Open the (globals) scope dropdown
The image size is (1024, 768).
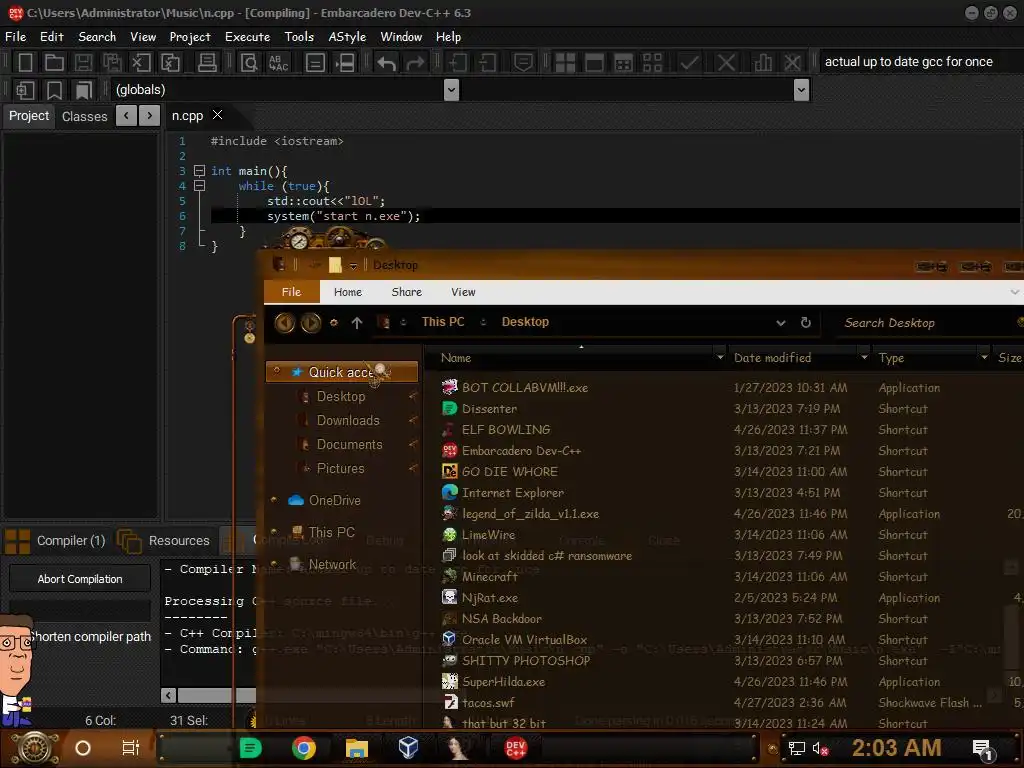[451, 89]
